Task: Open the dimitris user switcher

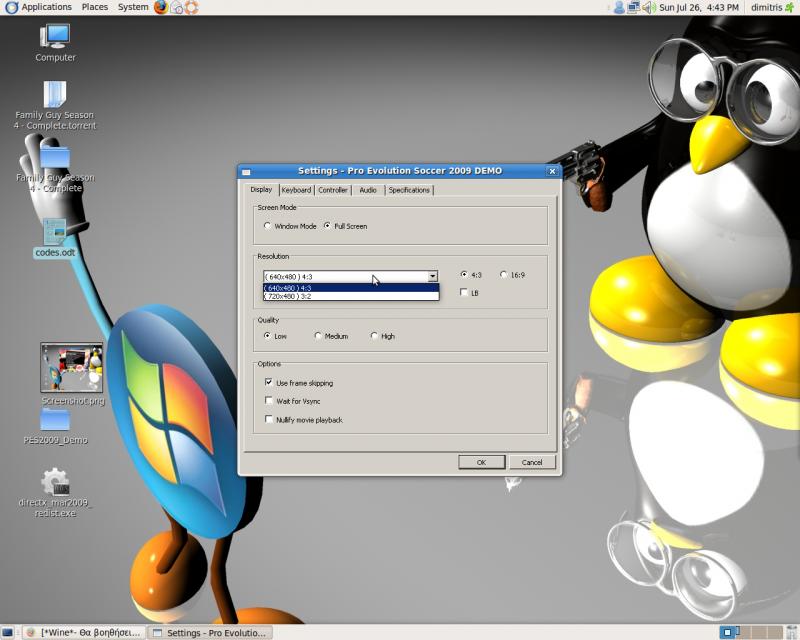Action: point(766,7)
